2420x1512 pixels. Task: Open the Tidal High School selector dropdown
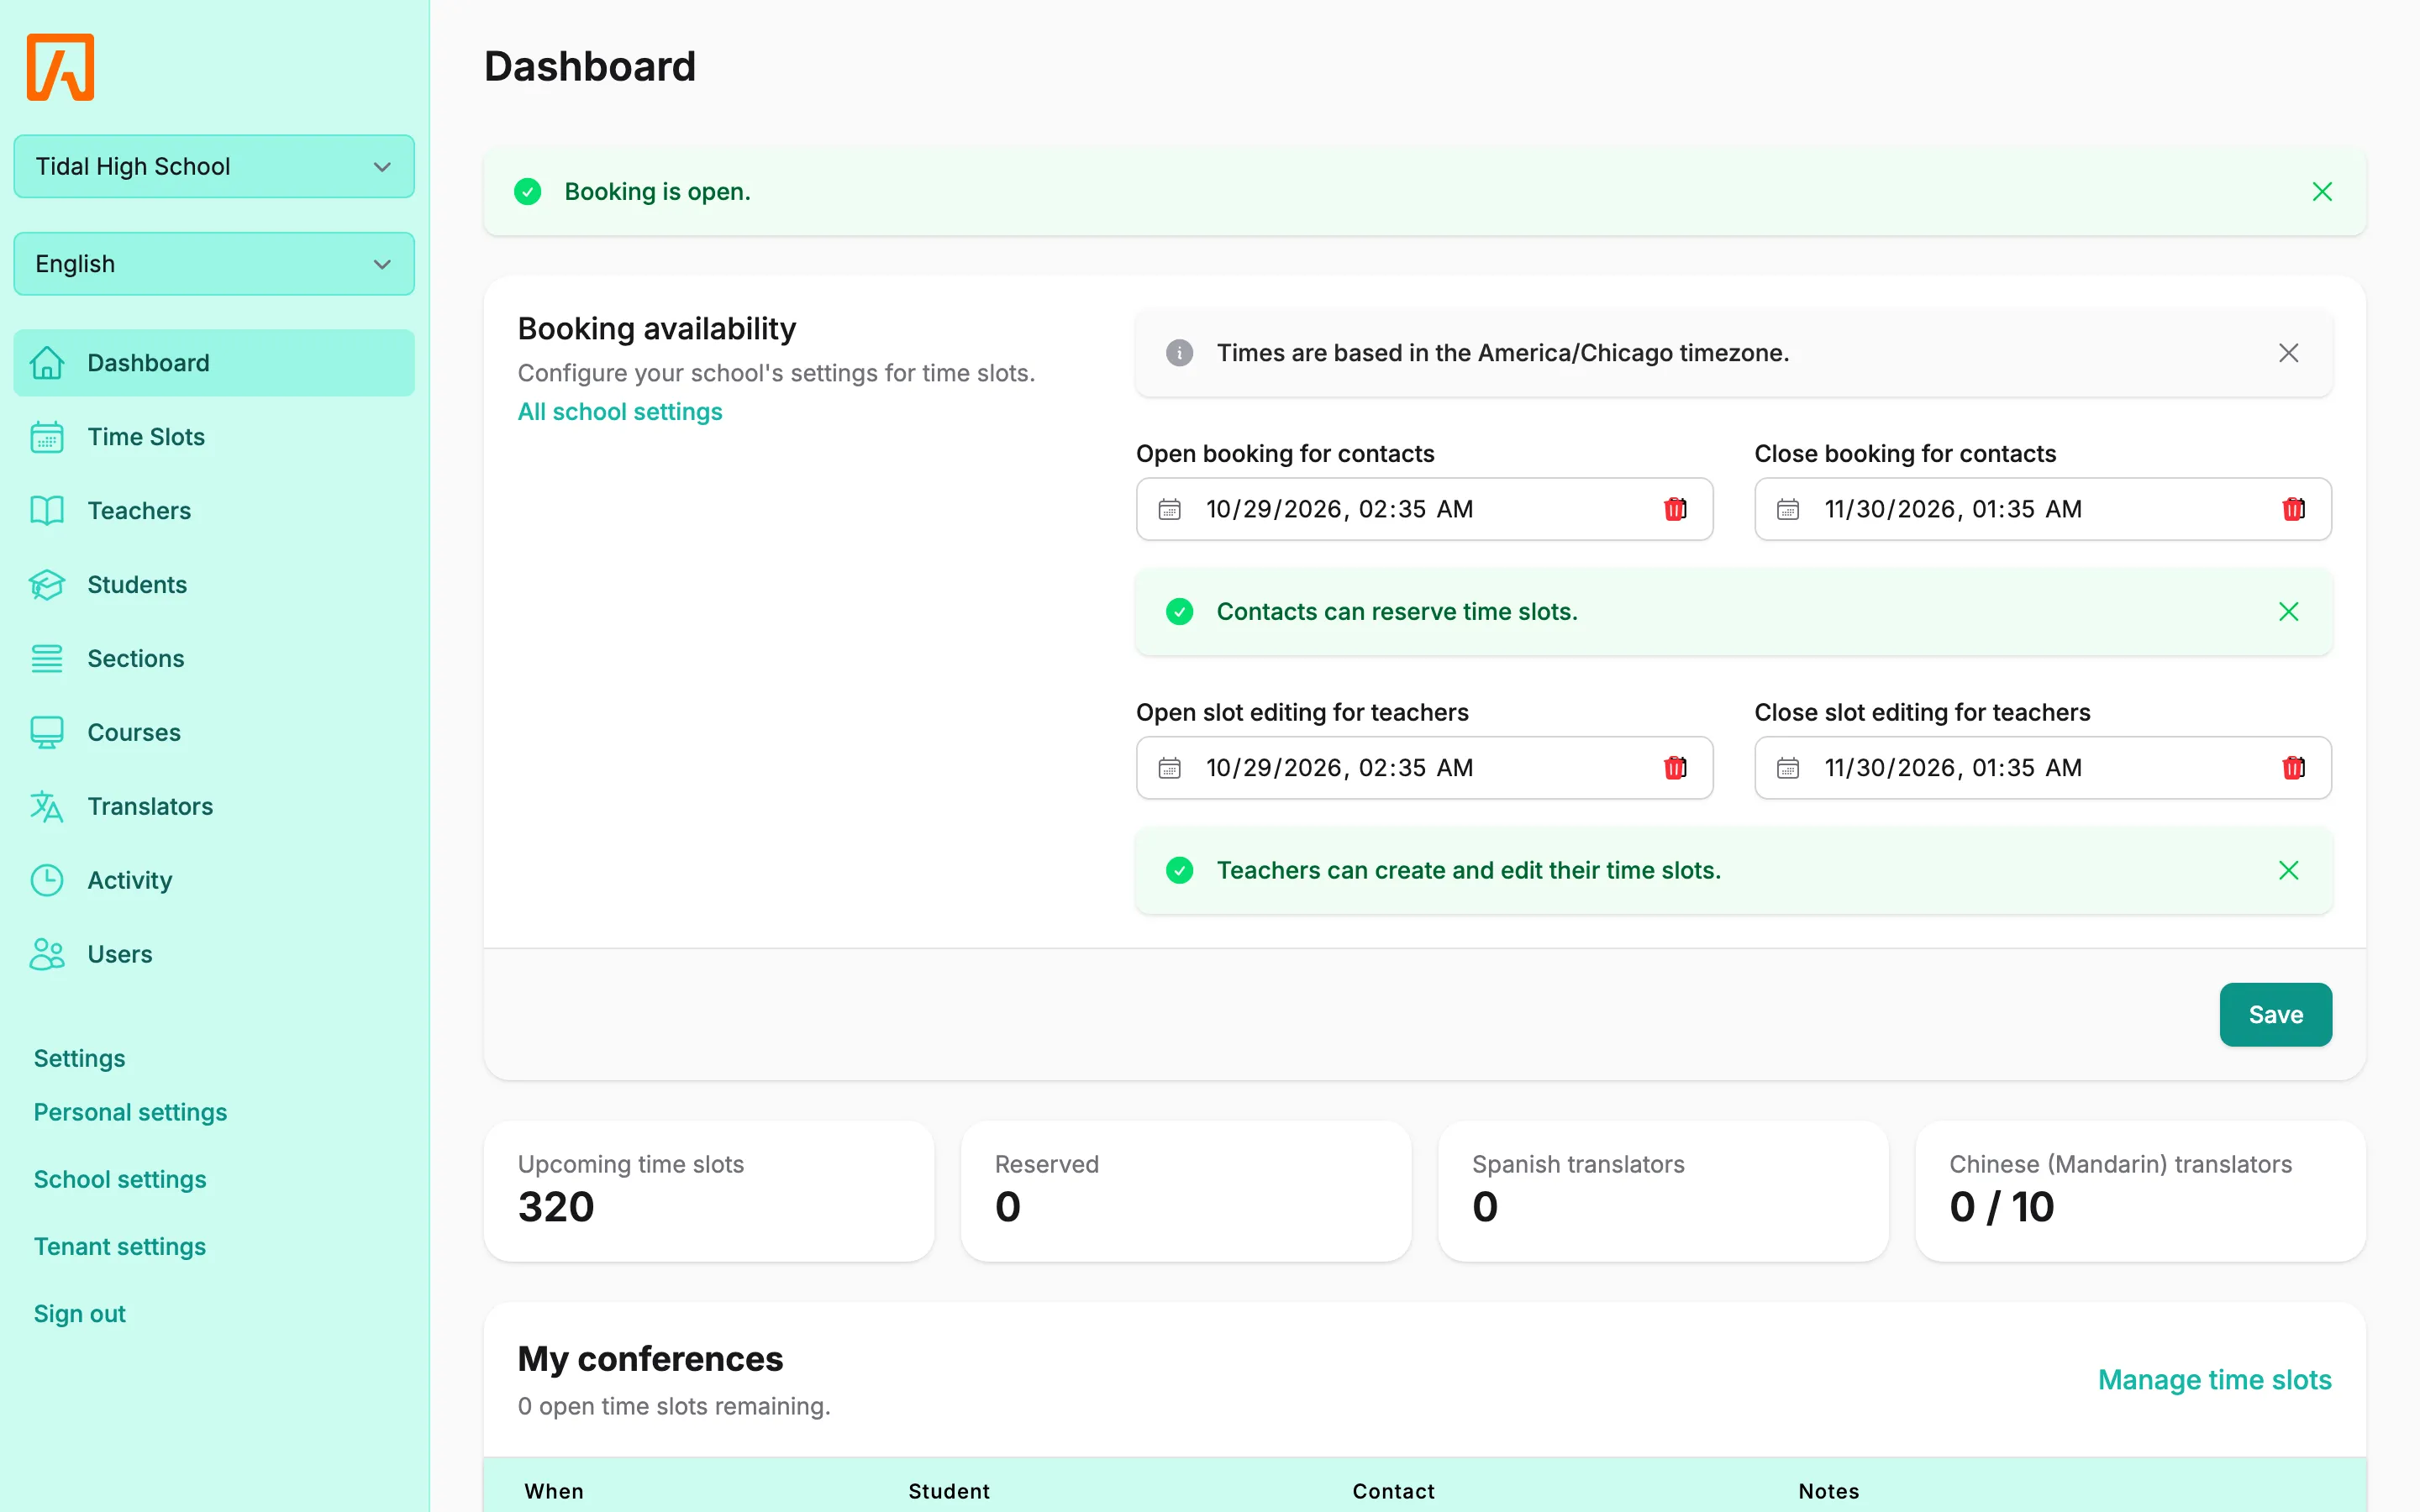(x=214, y=167)
